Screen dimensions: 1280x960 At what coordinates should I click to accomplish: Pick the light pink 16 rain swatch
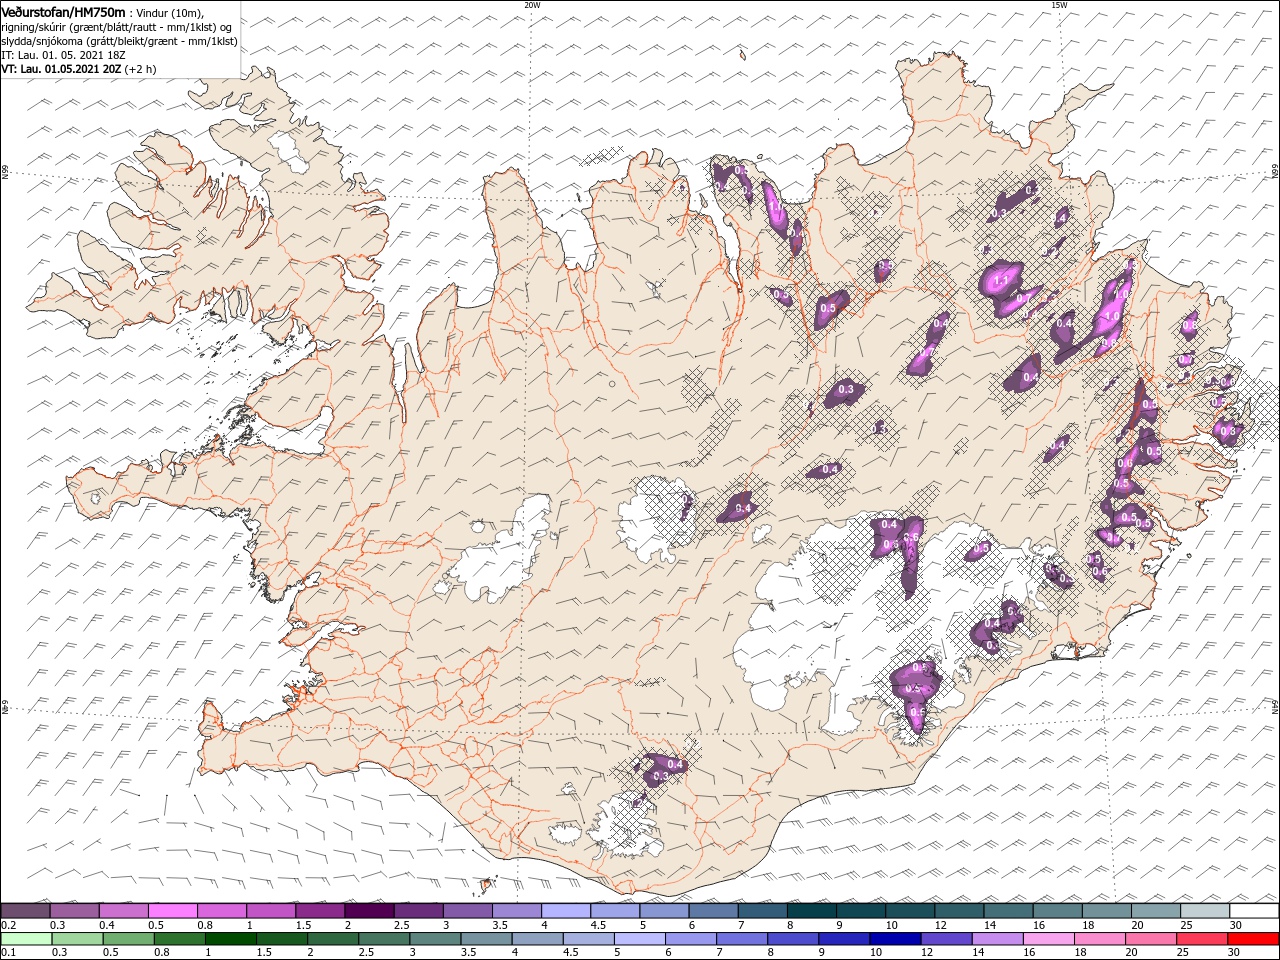(1050, 939)
